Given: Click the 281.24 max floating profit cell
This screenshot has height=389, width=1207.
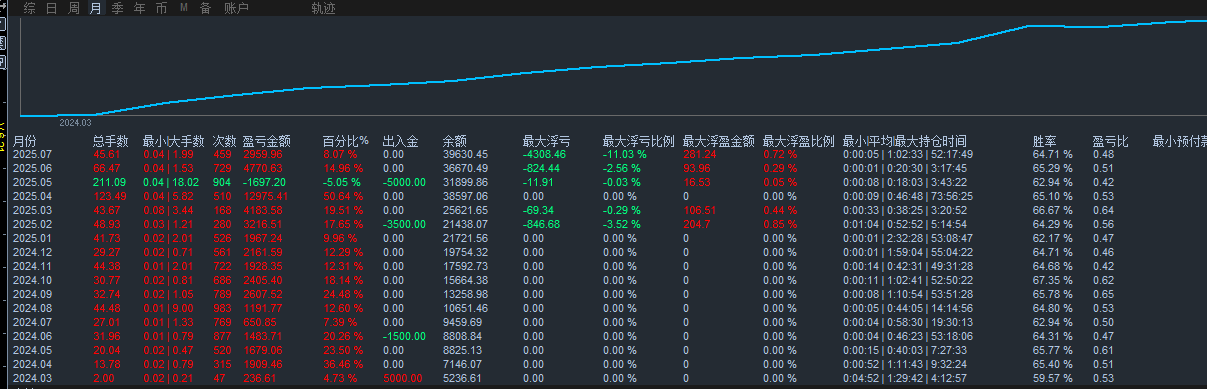Looking at the screenshot, I should tap(700, 154).
